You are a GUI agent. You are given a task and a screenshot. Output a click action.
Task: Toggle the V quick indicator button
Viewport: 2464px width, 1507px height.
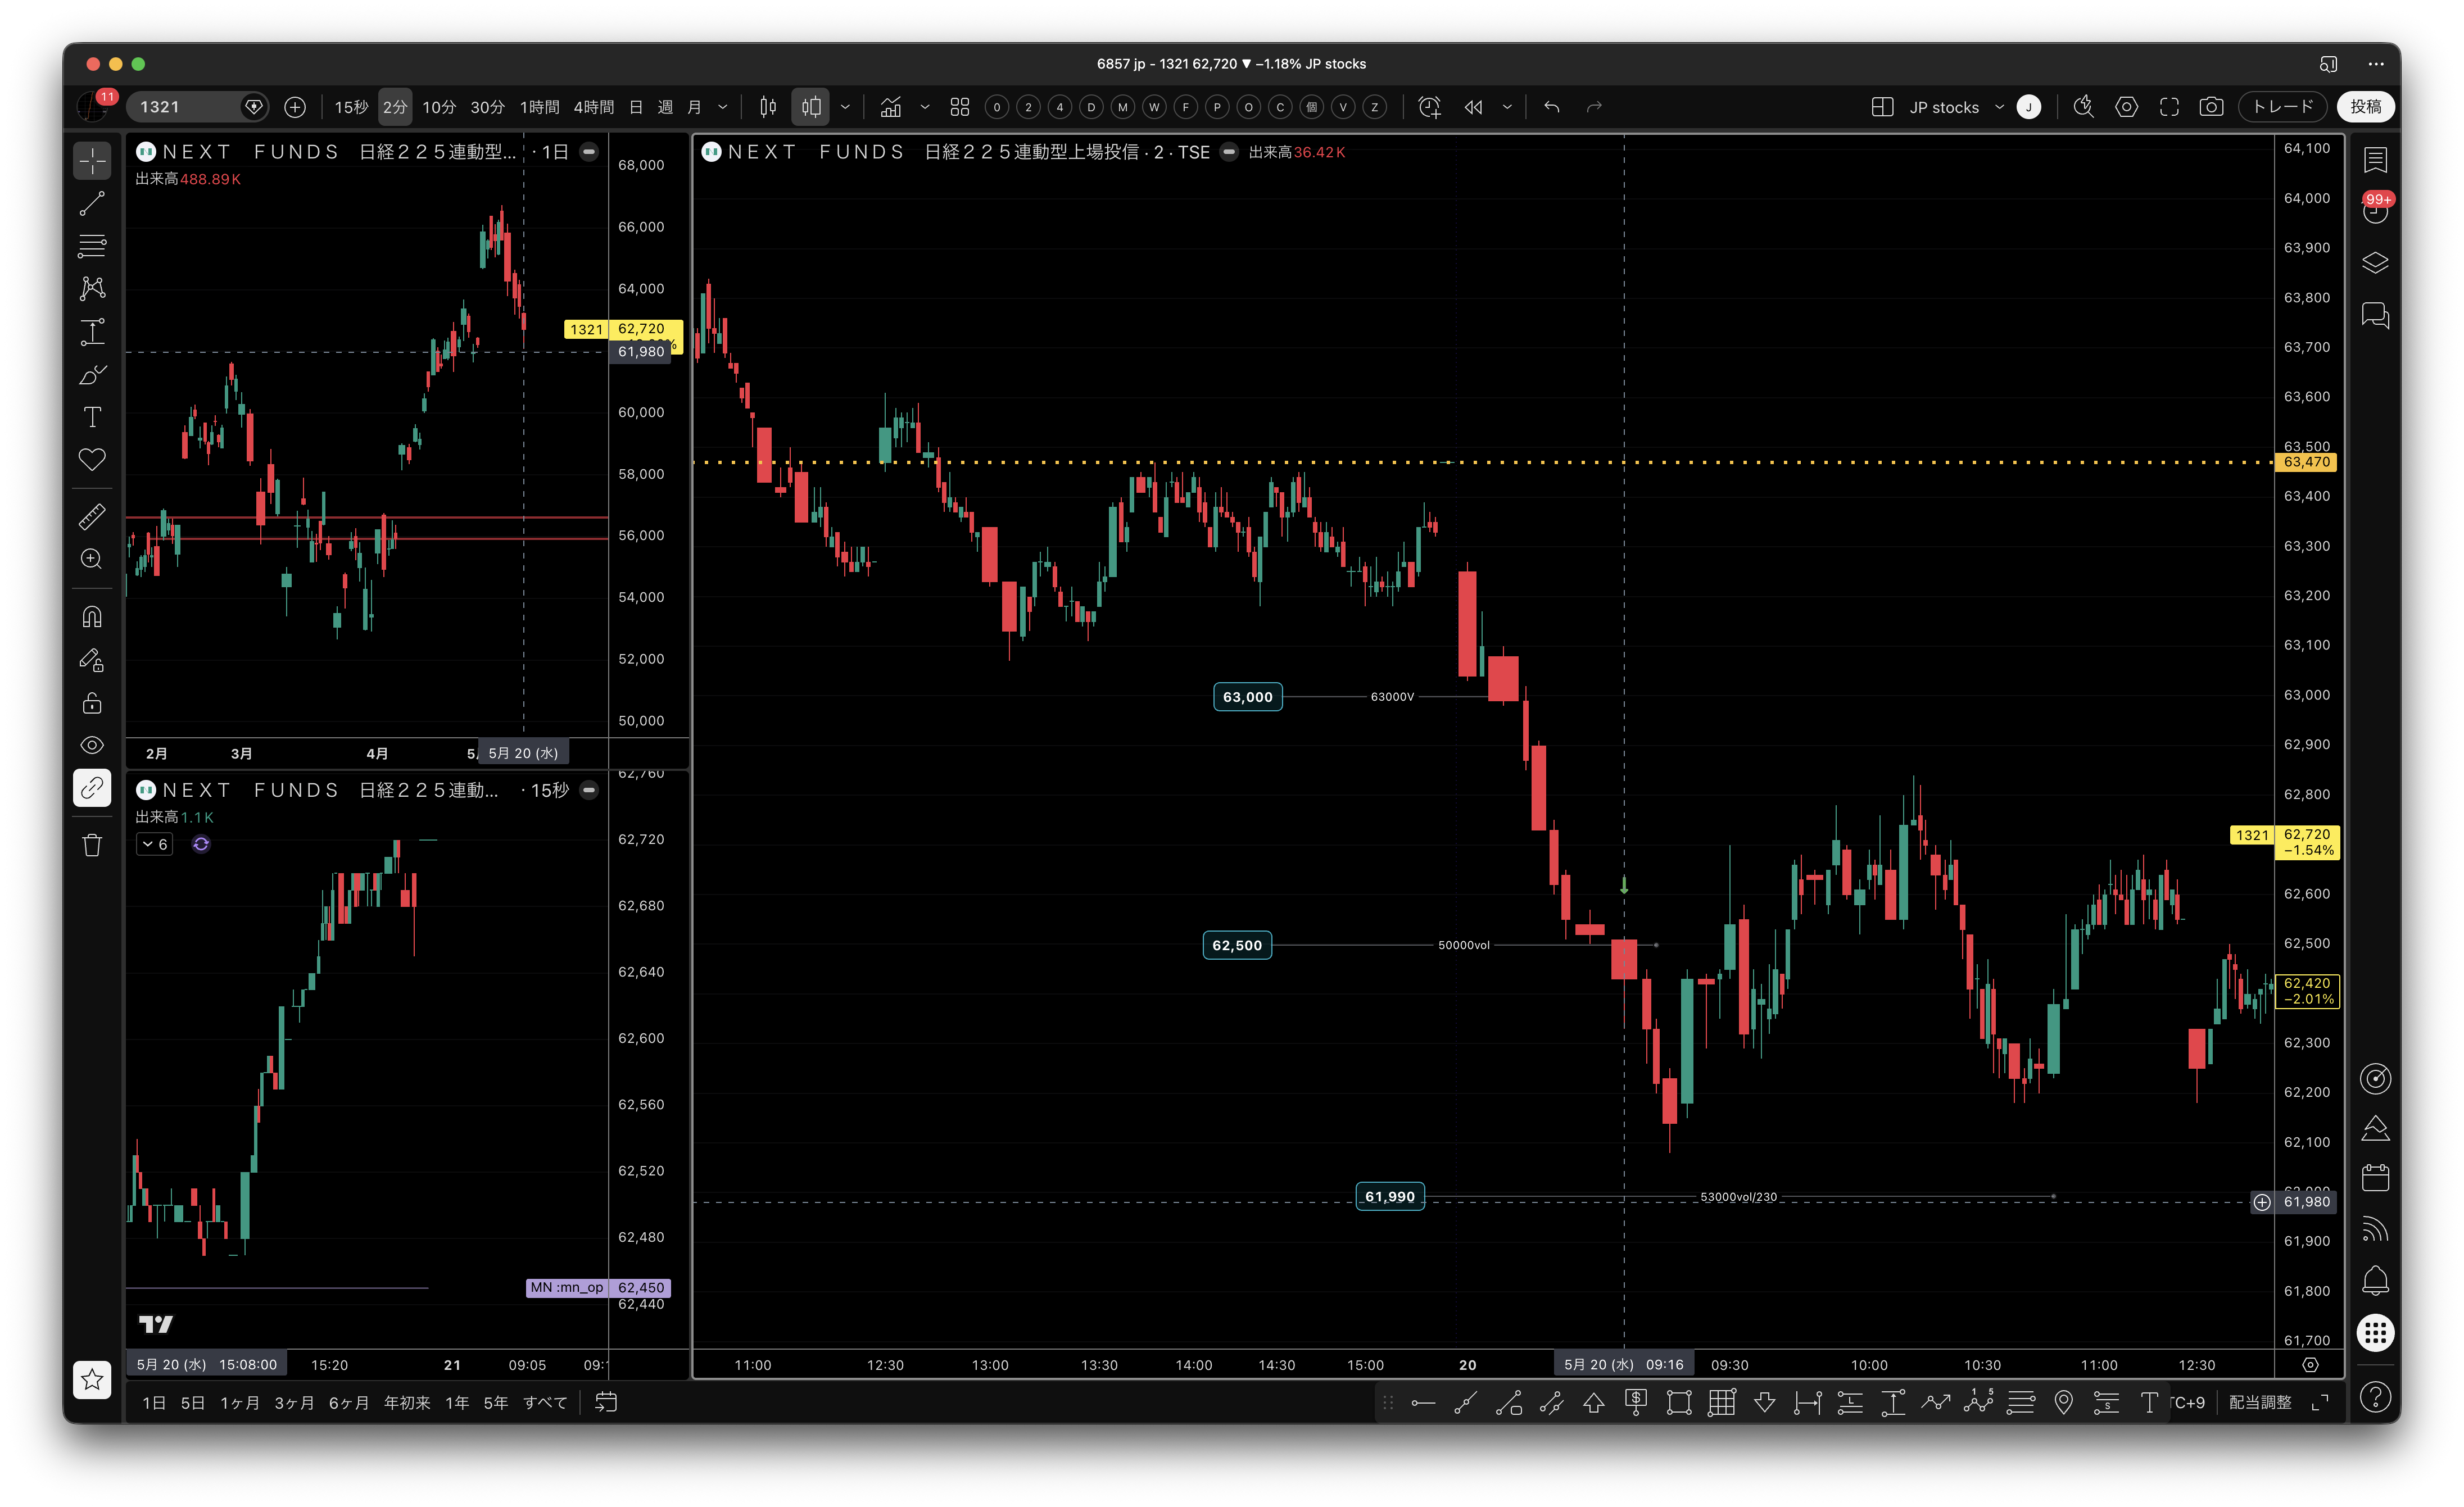1343,107
